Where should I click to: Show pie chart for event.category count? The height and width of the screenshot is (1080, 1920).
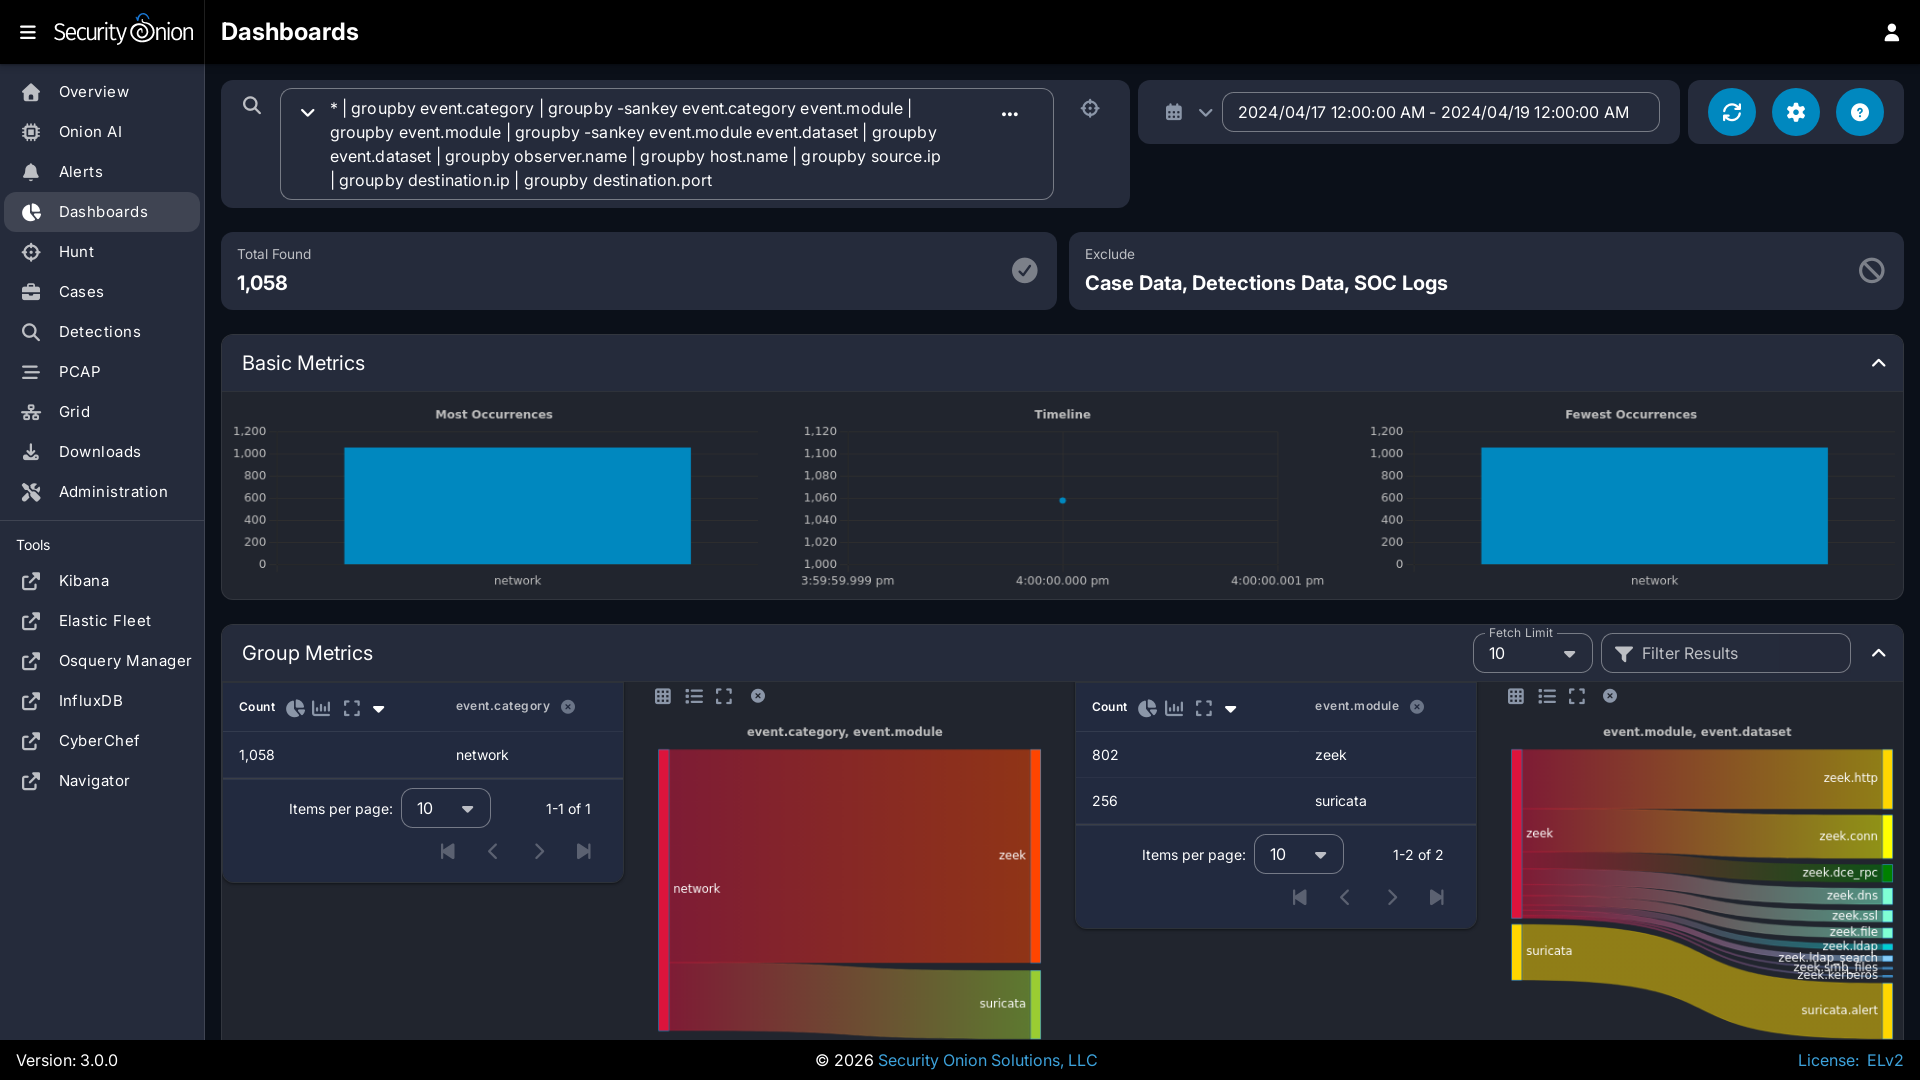295,708
